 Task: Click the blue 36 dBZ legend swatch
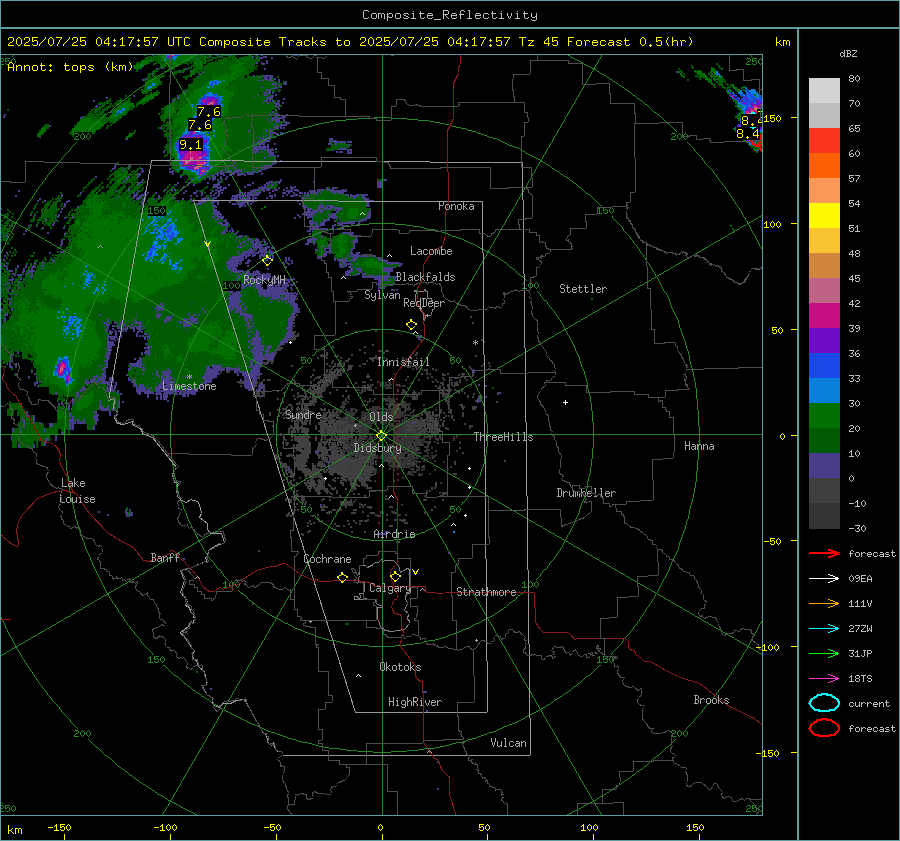(824, 365)
